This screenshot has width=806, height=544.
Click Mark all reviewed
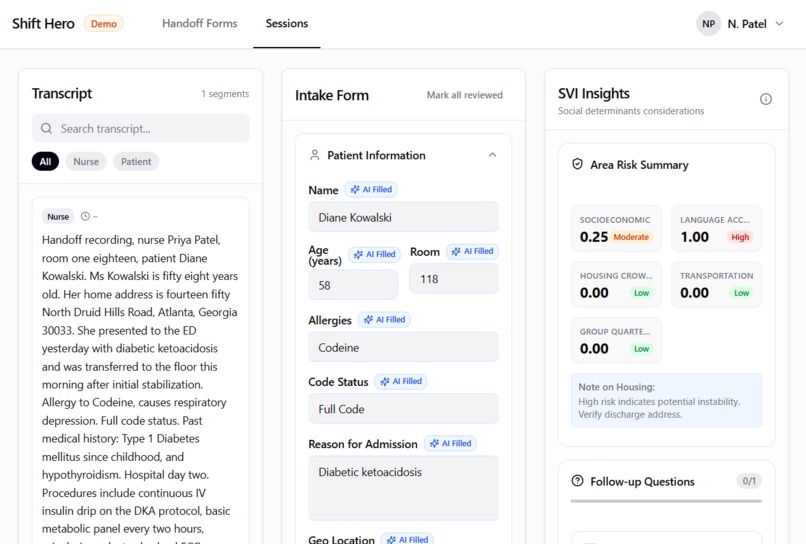pyautogui.click(x=465, y=95)
